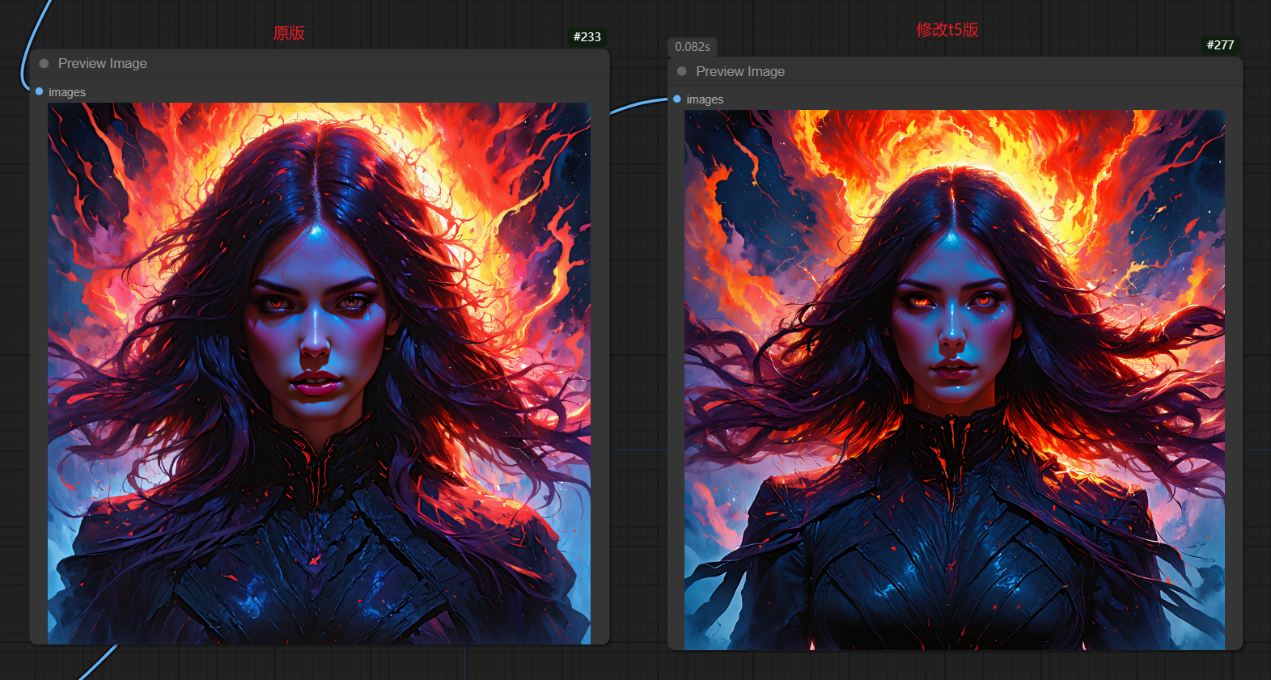Viewport: 1271px width, 680px height.
Task: Select the red '原版' text label
Action: (288, 33)
